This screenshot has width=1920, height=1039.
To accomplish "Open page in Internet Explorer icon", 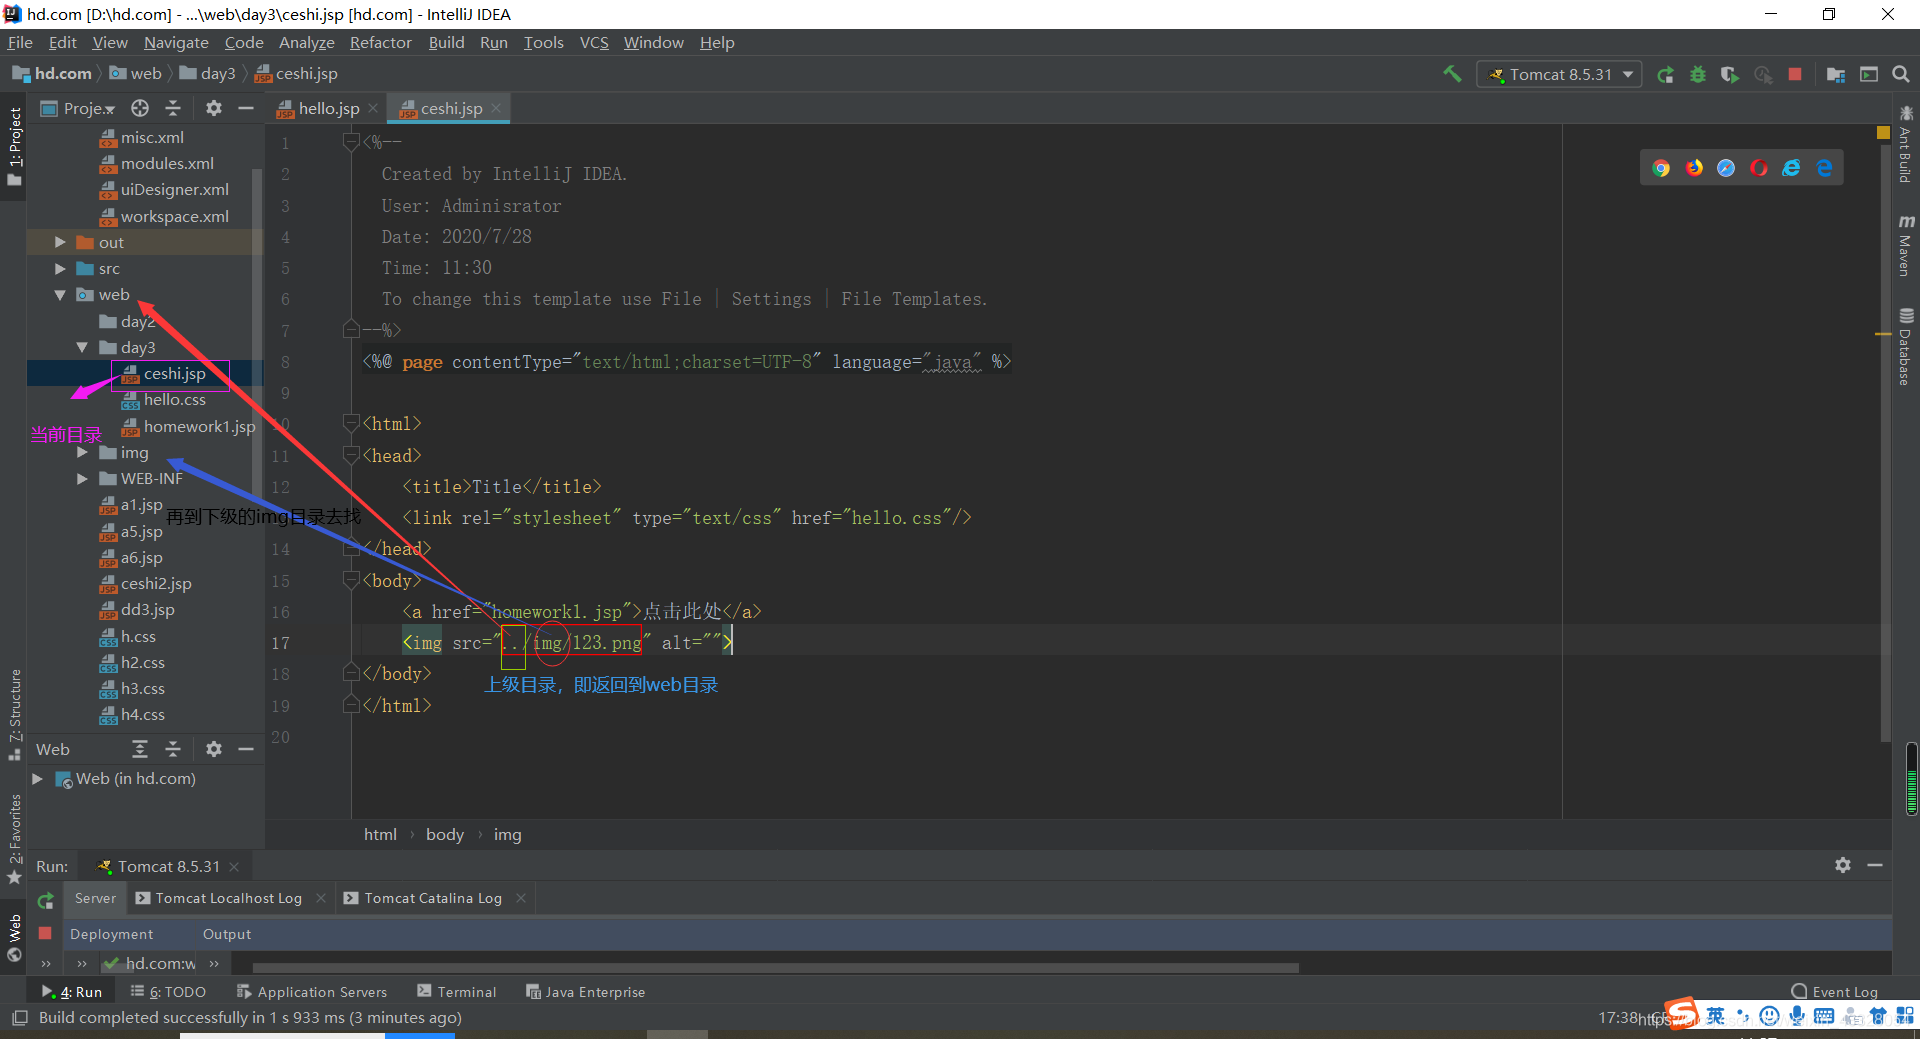I will click(x=1791, y=168).
